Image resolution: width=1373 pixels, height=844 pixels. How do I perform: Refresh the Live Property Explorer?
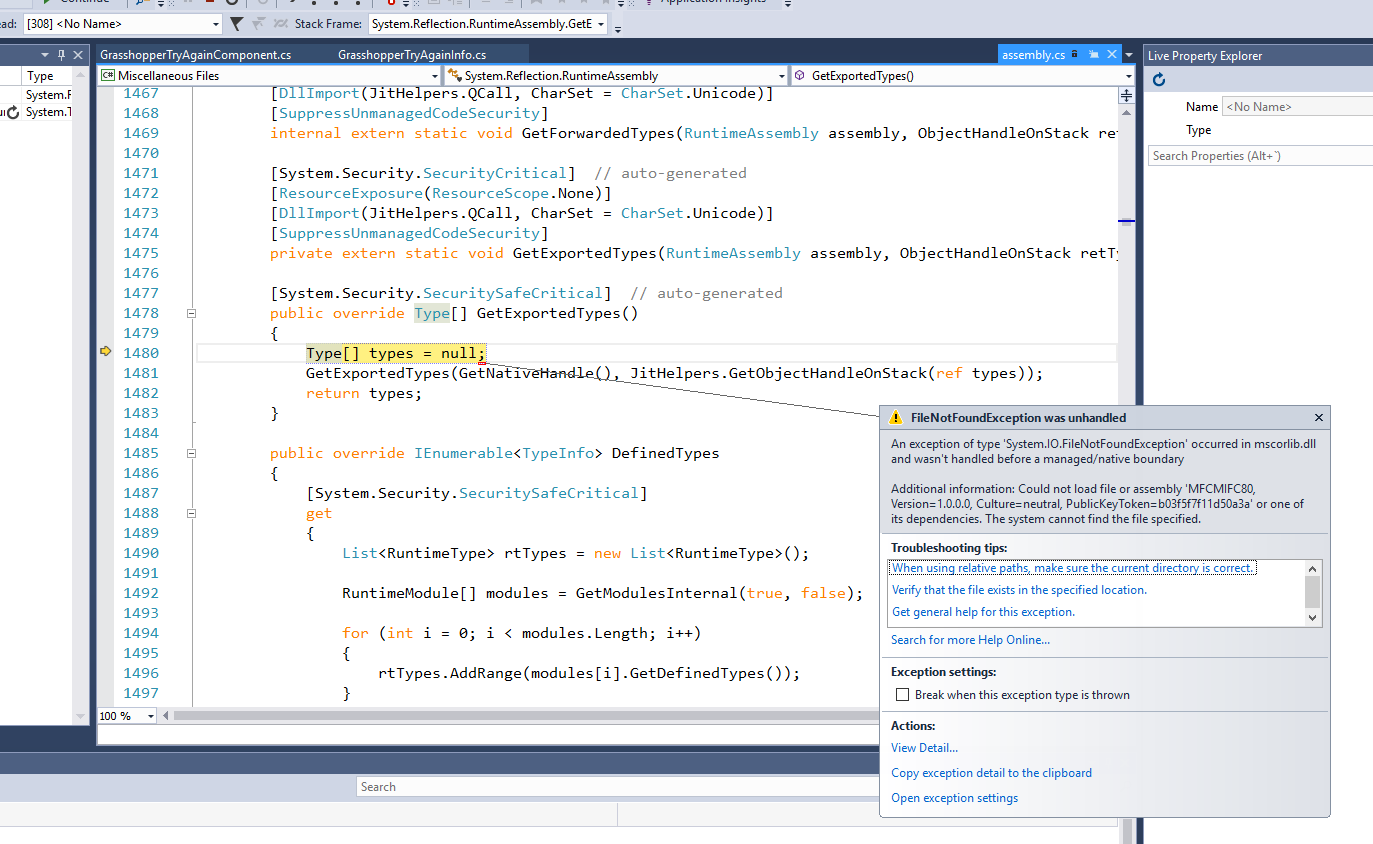point(1158,78)
